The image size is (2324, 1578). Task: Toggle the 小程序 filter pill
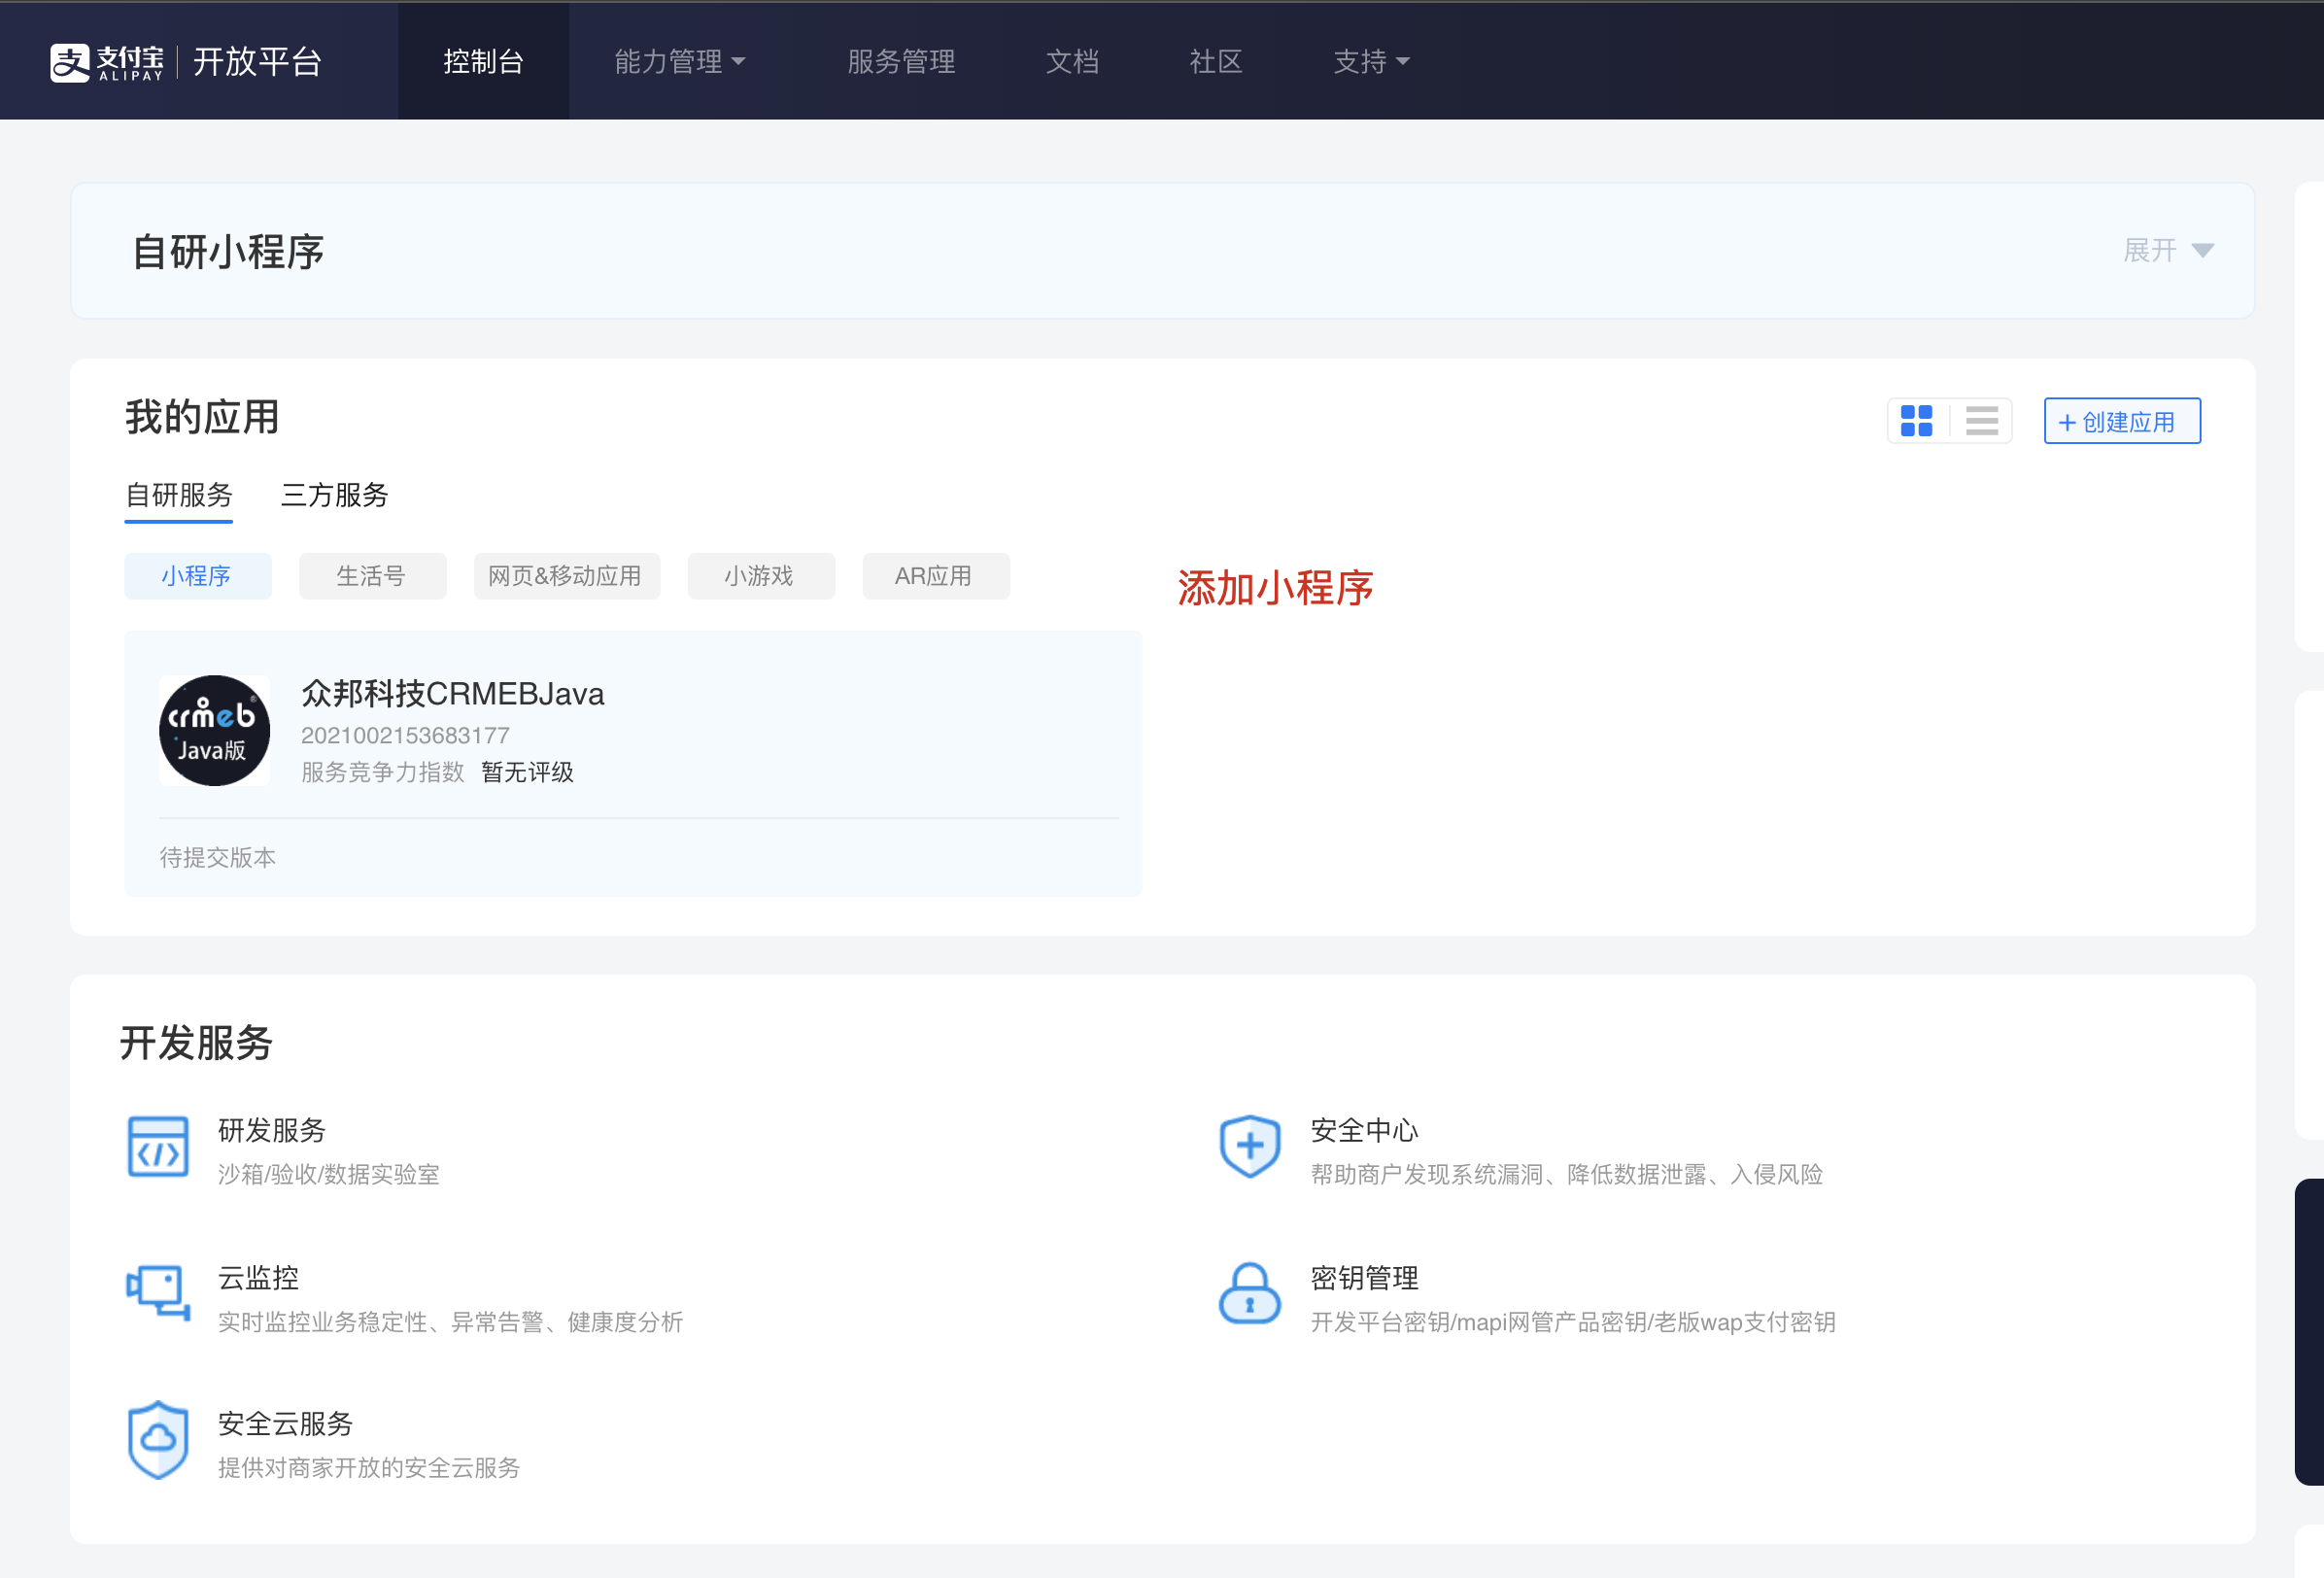click(197, 576)
